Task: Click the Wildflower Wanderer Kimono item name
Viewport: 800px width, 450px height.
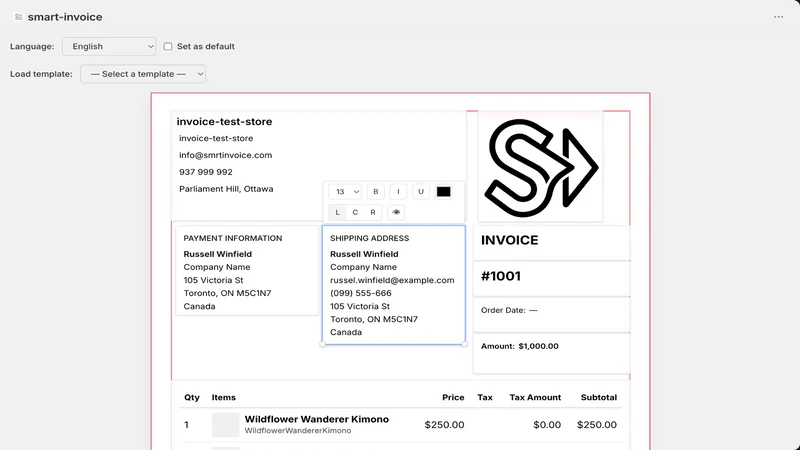Action: pyautogui.click(x=316, y=419)
